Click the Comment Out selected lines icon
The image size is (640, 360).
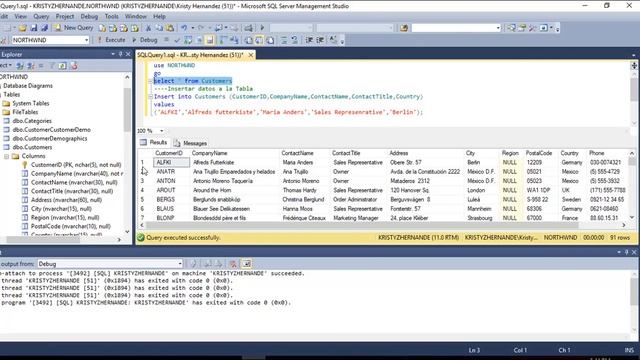tap(284, 40)
